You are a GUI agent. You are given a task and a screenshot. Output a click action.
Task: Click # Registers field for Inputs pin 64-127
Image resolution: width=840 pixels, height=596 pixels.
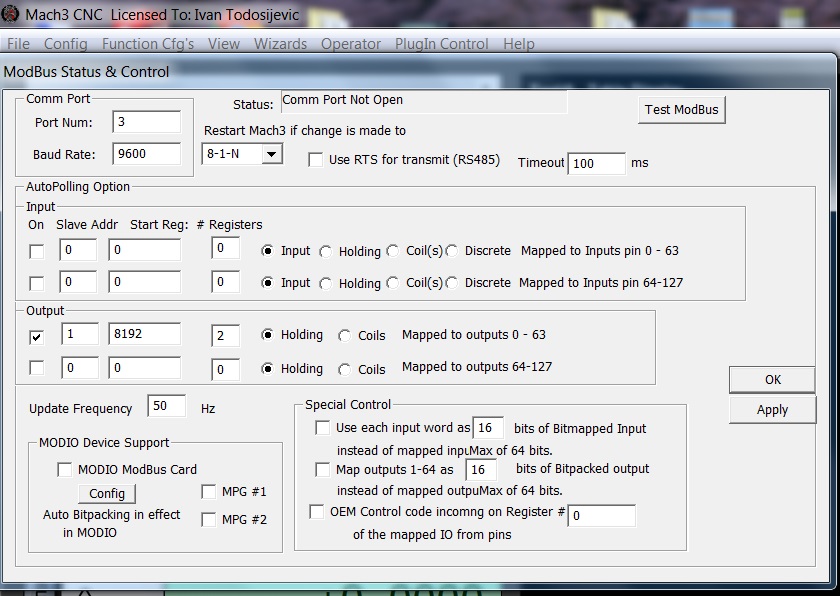click(x=226, y=282)
